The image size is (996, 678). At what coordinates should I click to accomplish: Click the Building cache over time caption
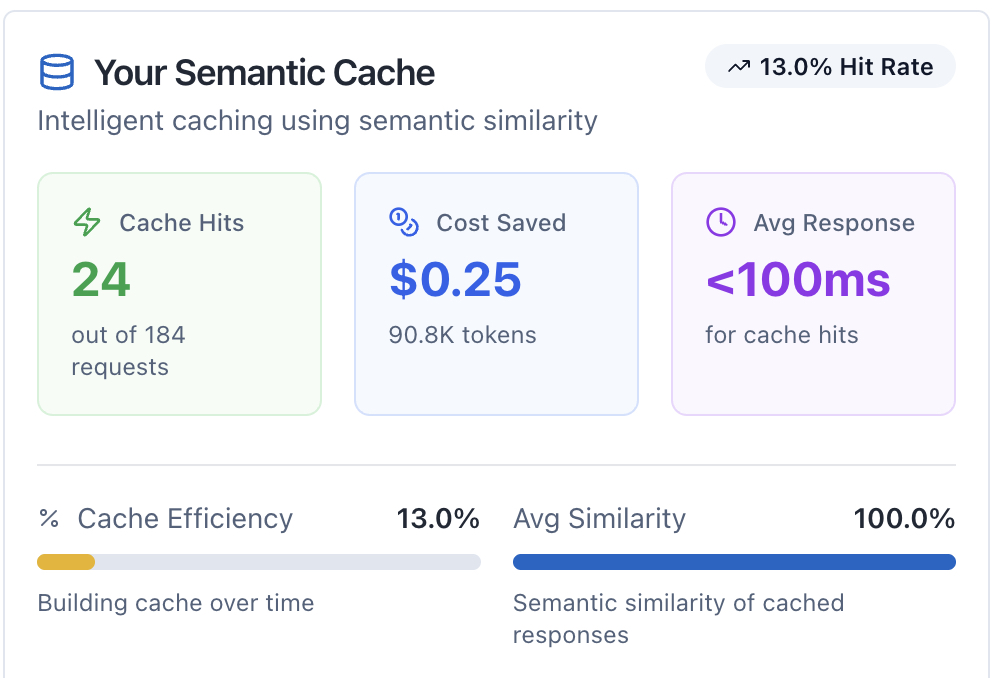(175, 603)
